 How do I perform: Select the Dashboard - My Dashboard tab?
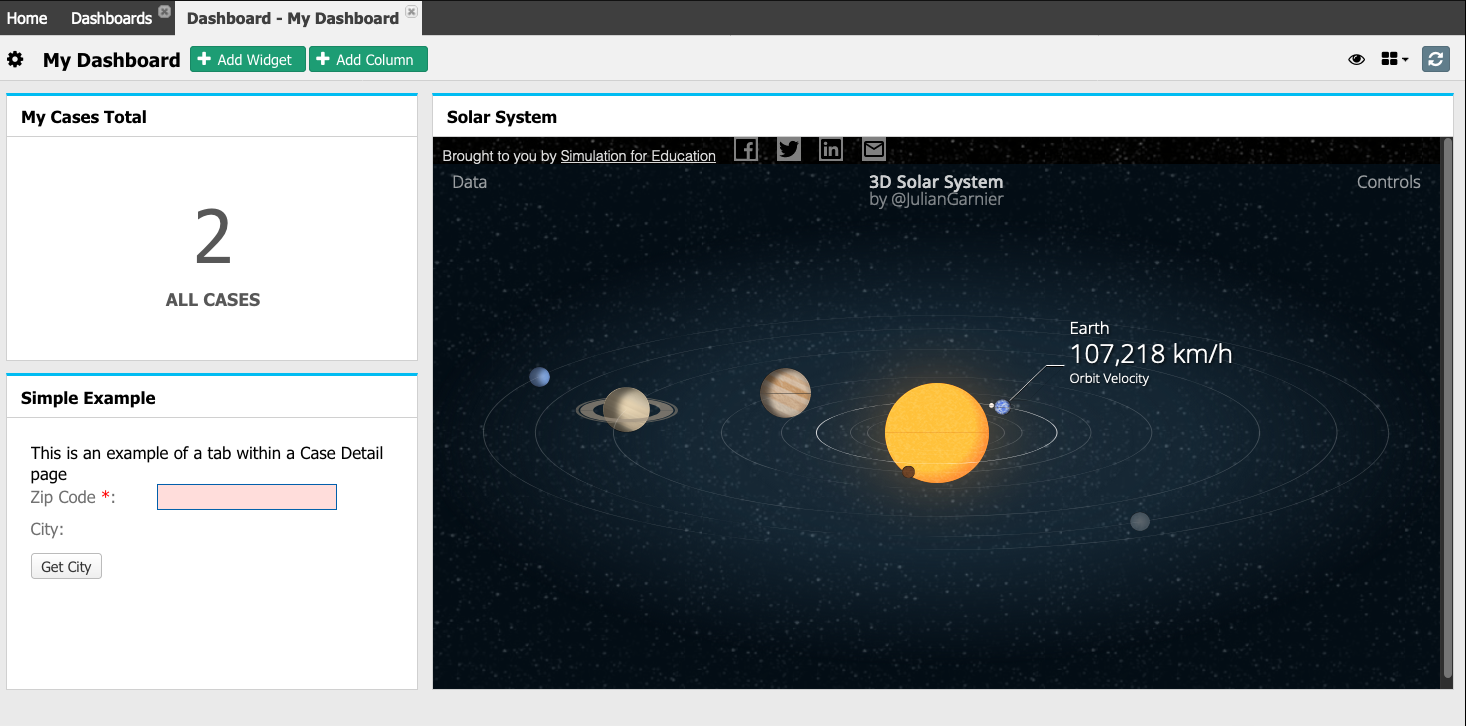[293, 18]
